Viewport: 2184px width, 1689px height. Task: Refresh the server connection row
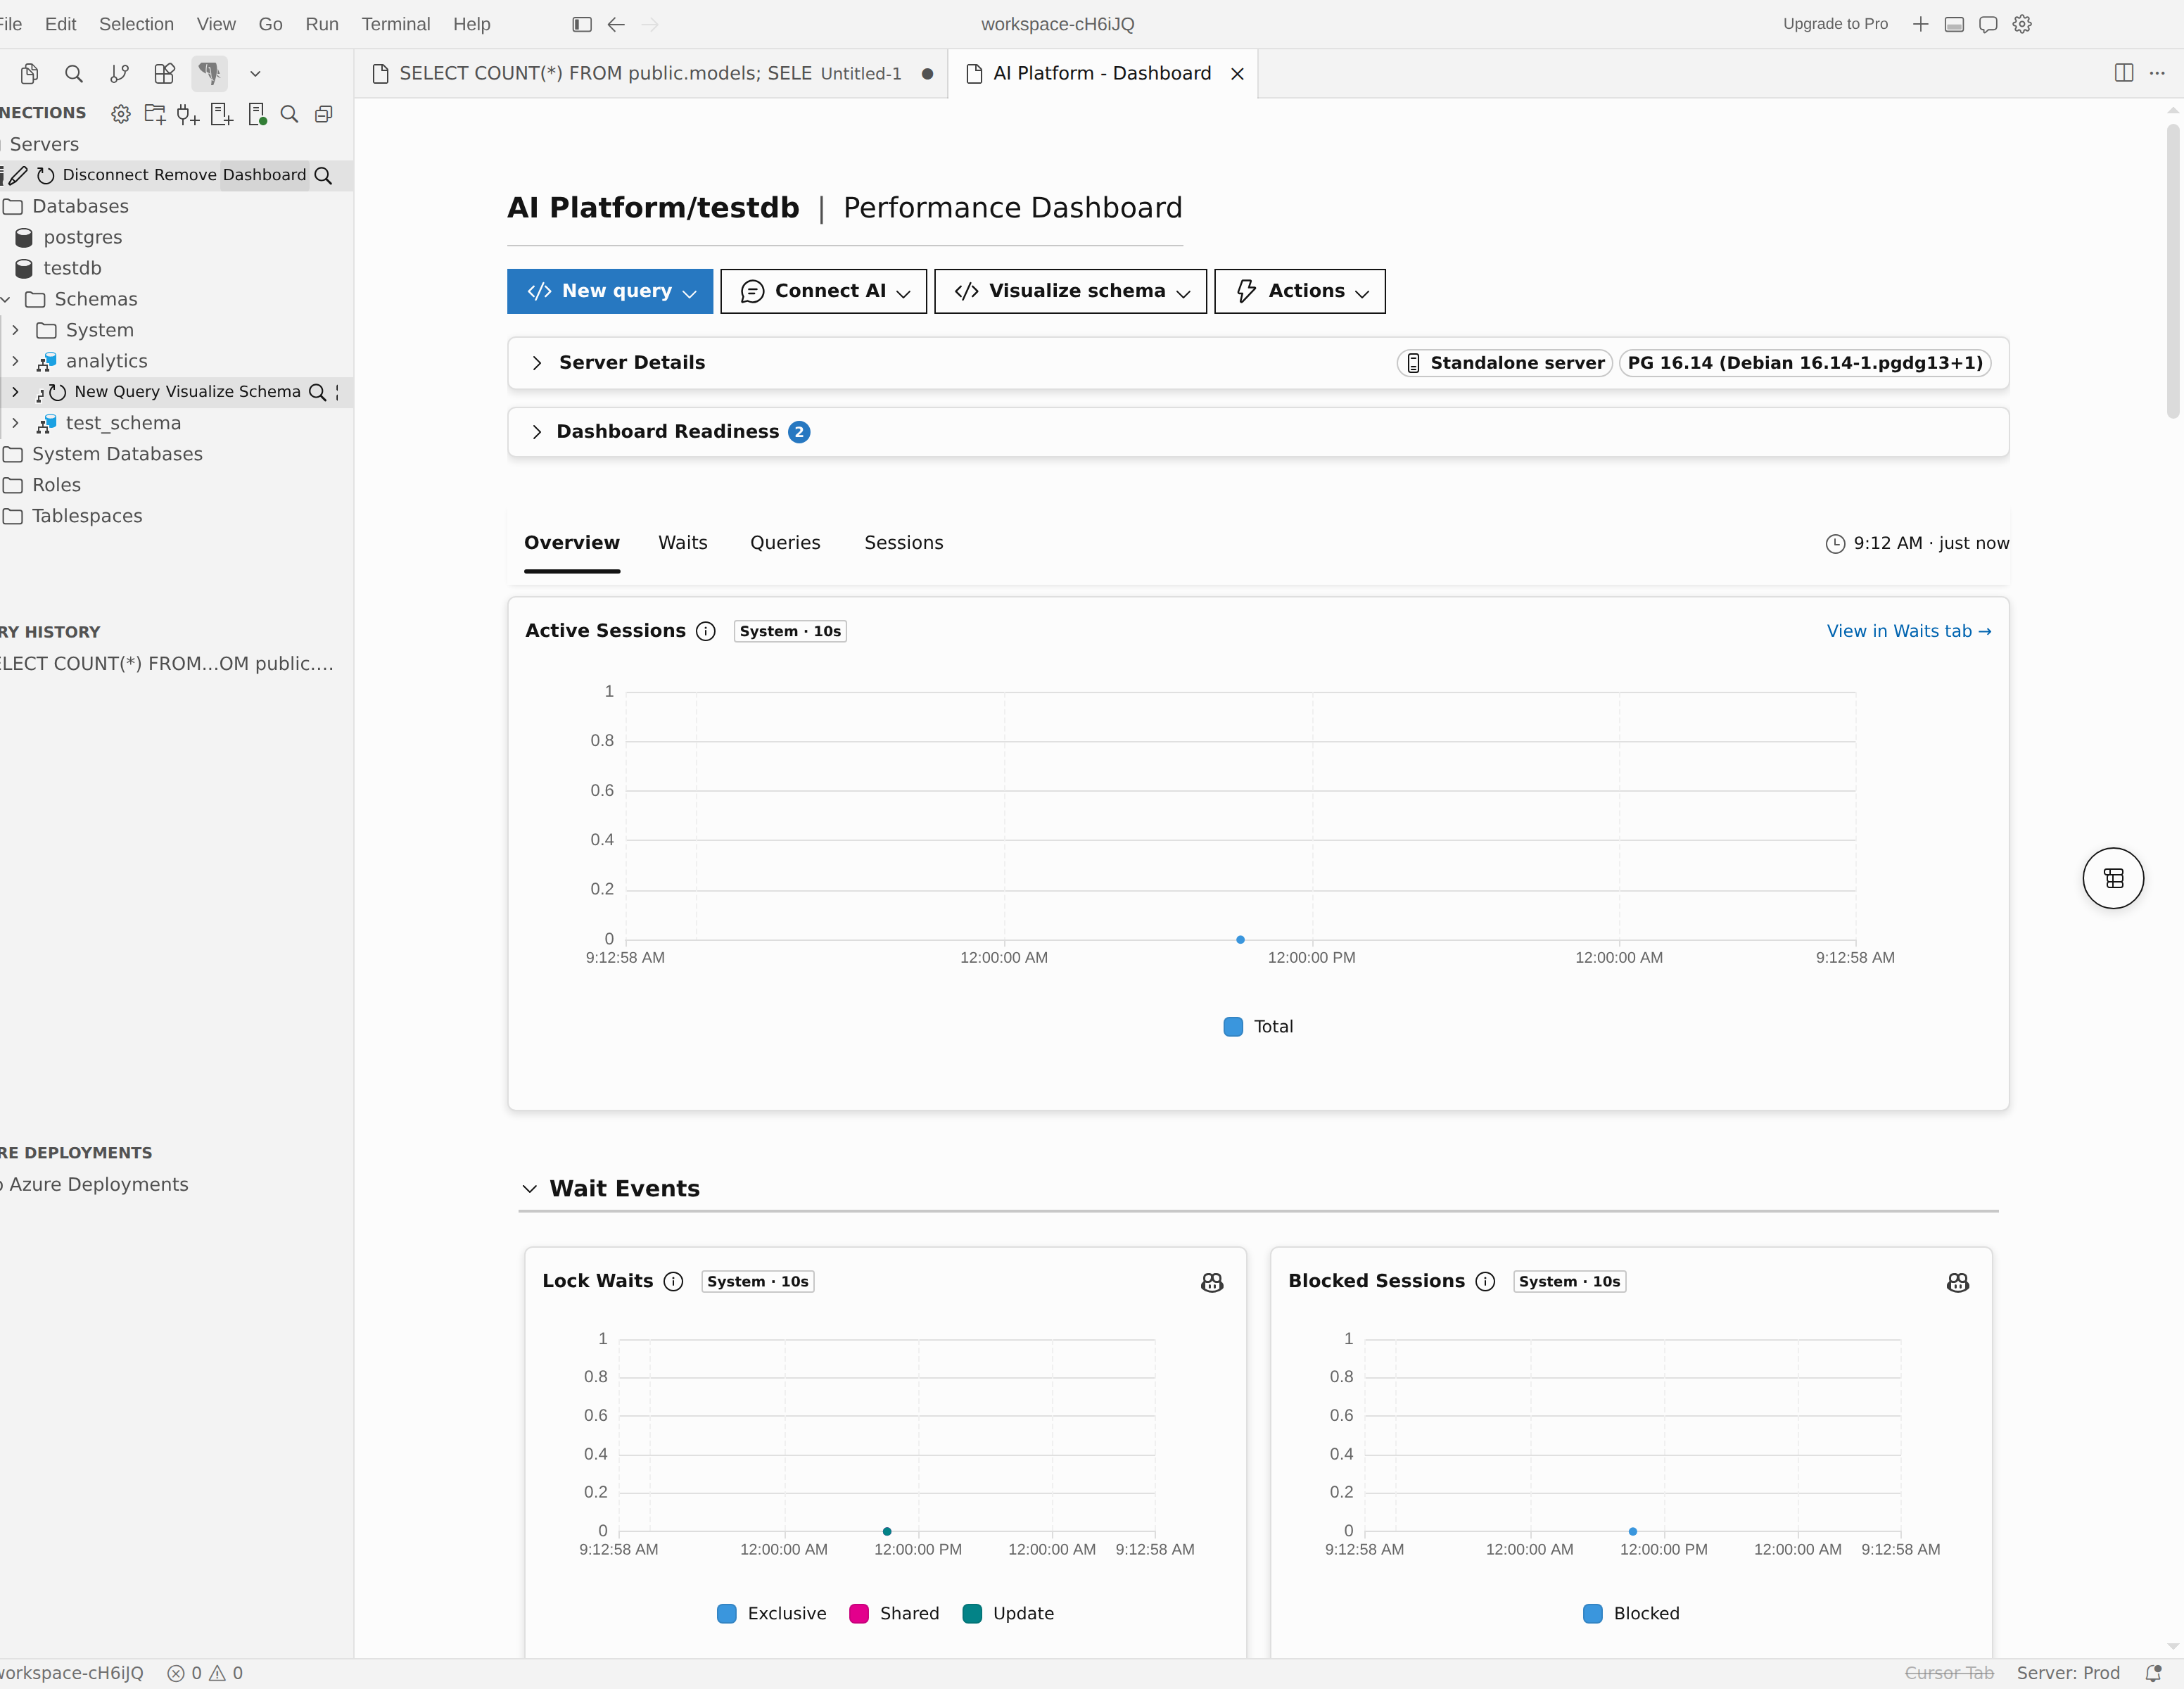[45, 175]
